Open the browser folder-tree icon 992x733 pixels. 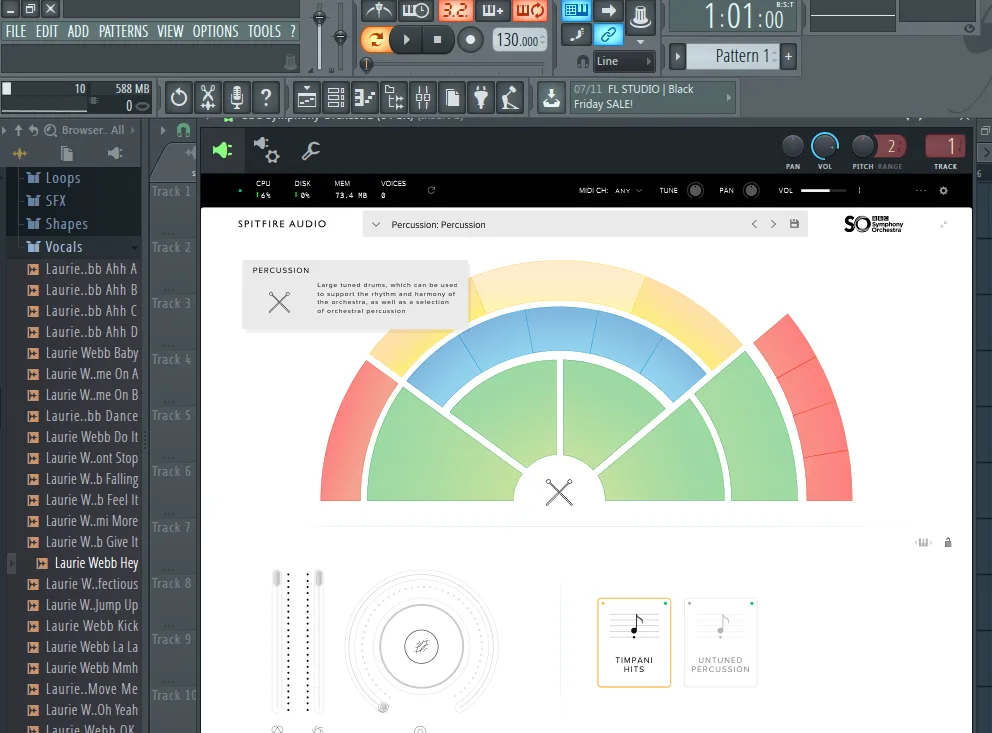394,97
